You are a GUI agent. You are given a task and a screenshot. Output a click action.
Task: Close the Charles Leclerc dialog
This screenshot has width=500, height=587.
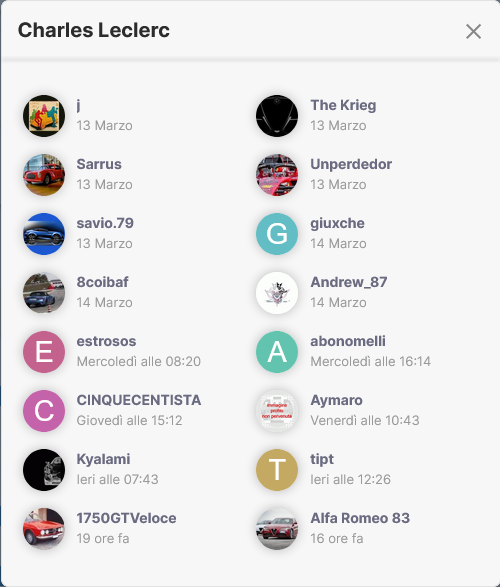pyautogui.click(x=473, y=31)
